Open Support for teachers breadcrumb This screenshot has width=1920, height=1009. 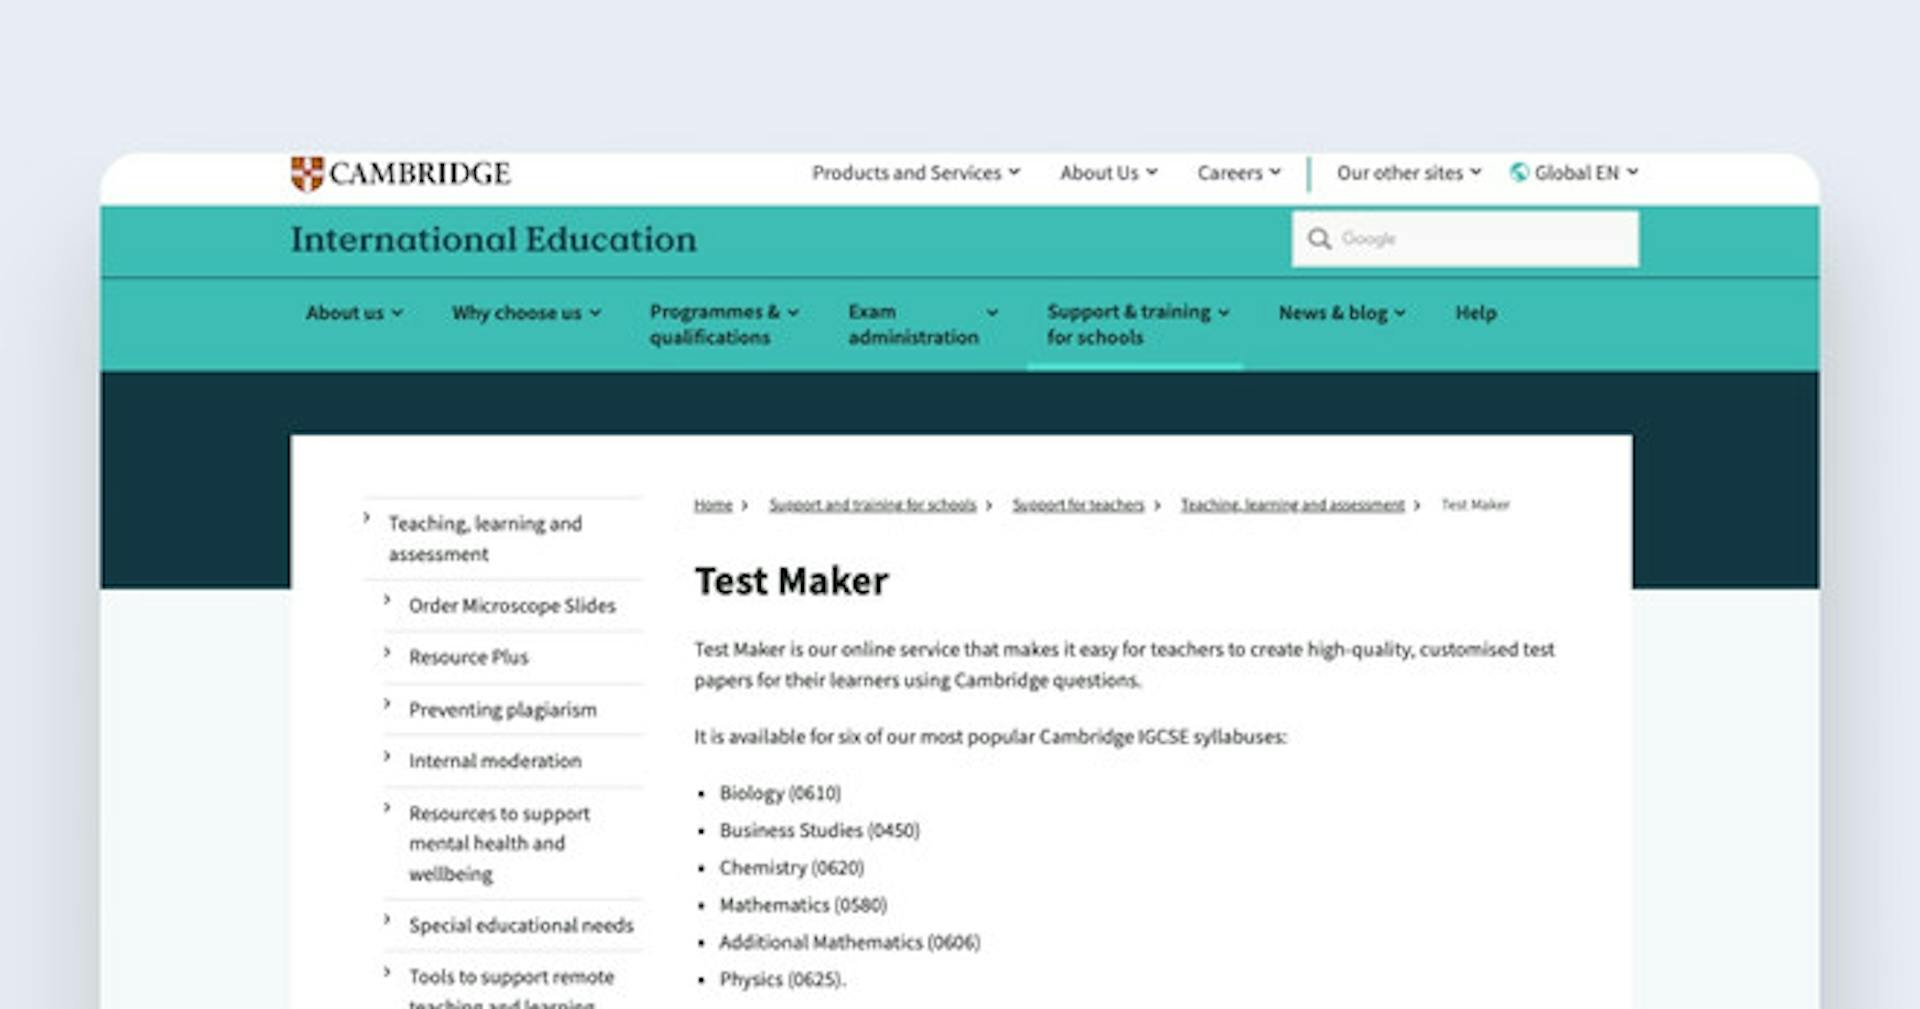[x=1078, y=505]
